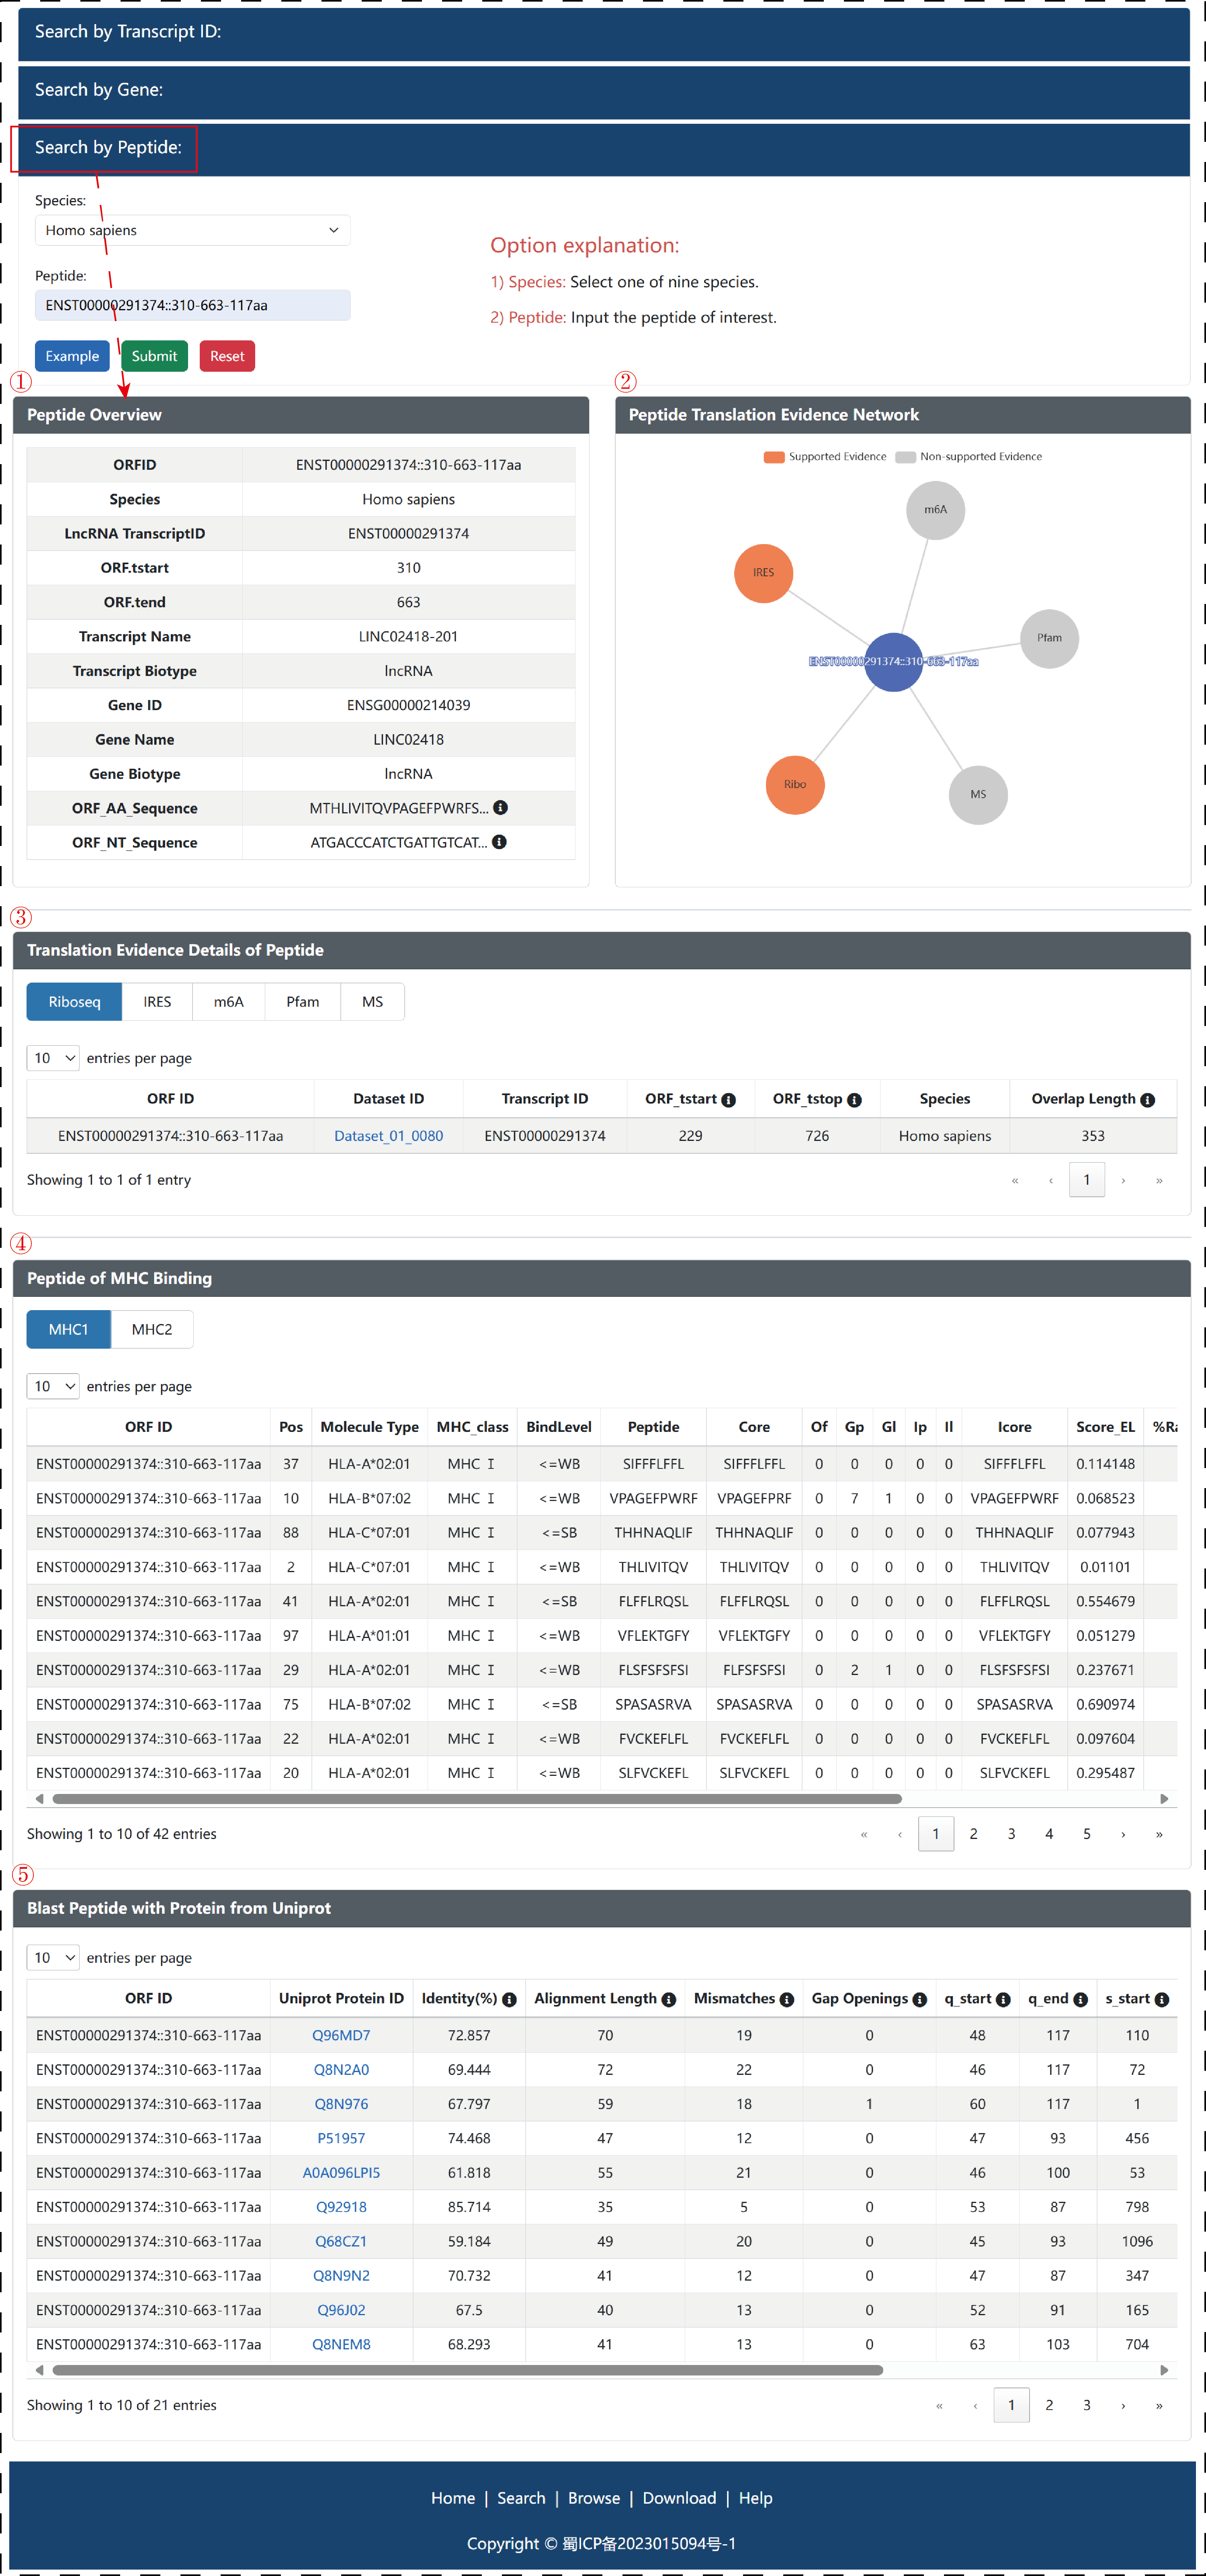Open Search link in footer
Screen dimensions: 1206x2576
pyautogui.click(x=521, y=2499)
